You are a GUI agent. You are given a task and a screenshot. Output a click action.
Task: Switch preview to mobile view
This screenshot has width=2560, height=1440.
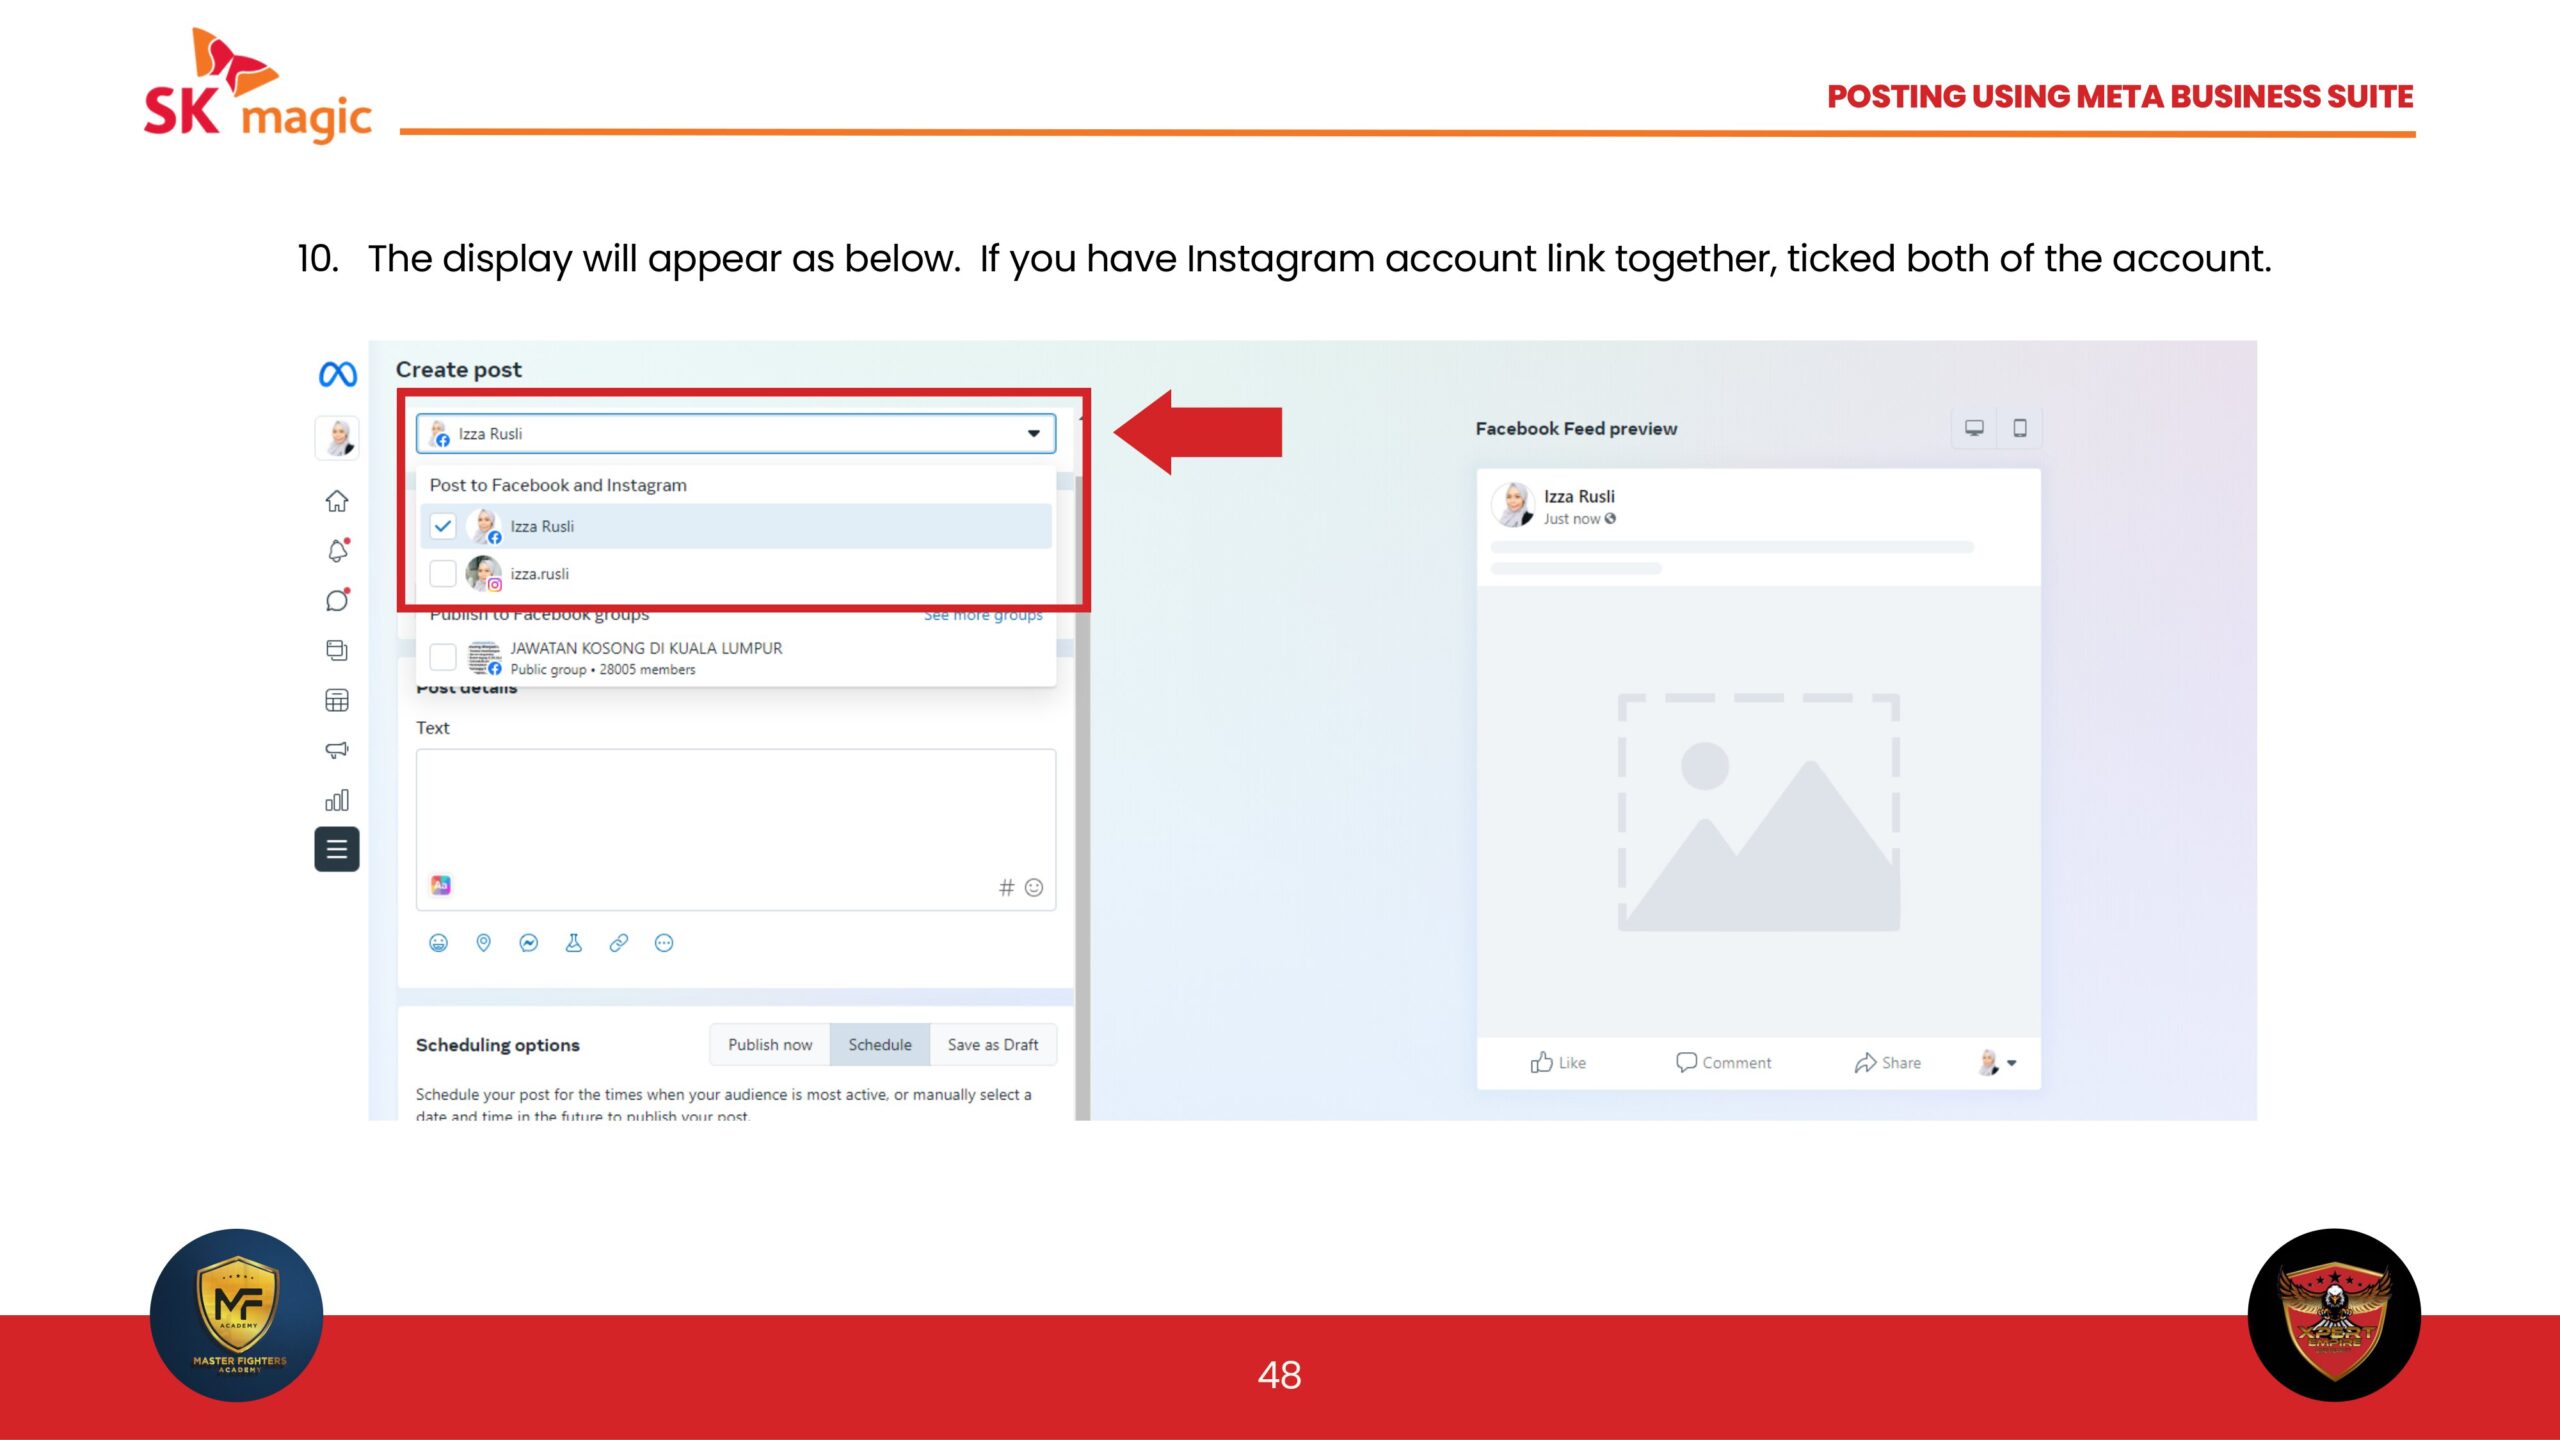(x=2019, y=428)
